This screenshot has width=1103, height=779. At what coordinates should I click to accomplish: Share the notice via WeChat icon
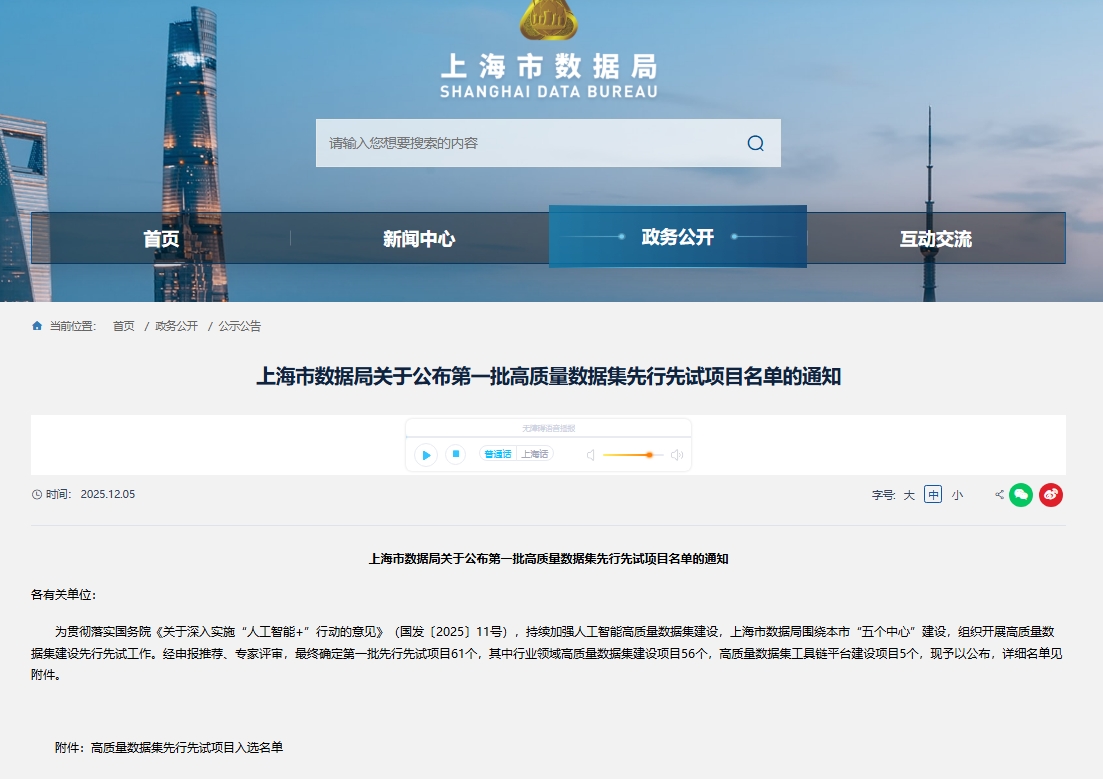click(x=1020, y=494)
